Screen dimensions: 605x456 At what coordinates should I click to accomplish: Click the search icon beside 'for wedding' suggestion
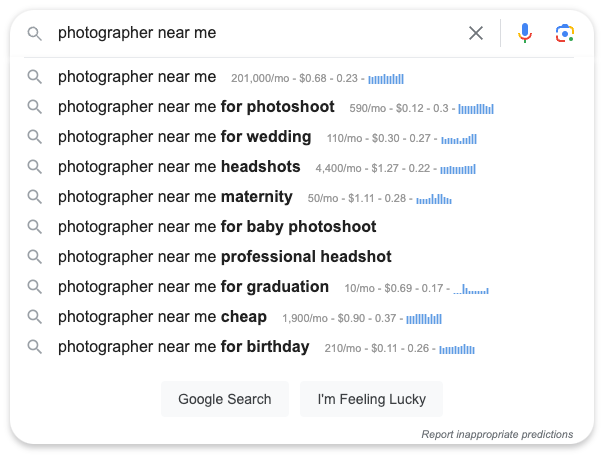34,137
